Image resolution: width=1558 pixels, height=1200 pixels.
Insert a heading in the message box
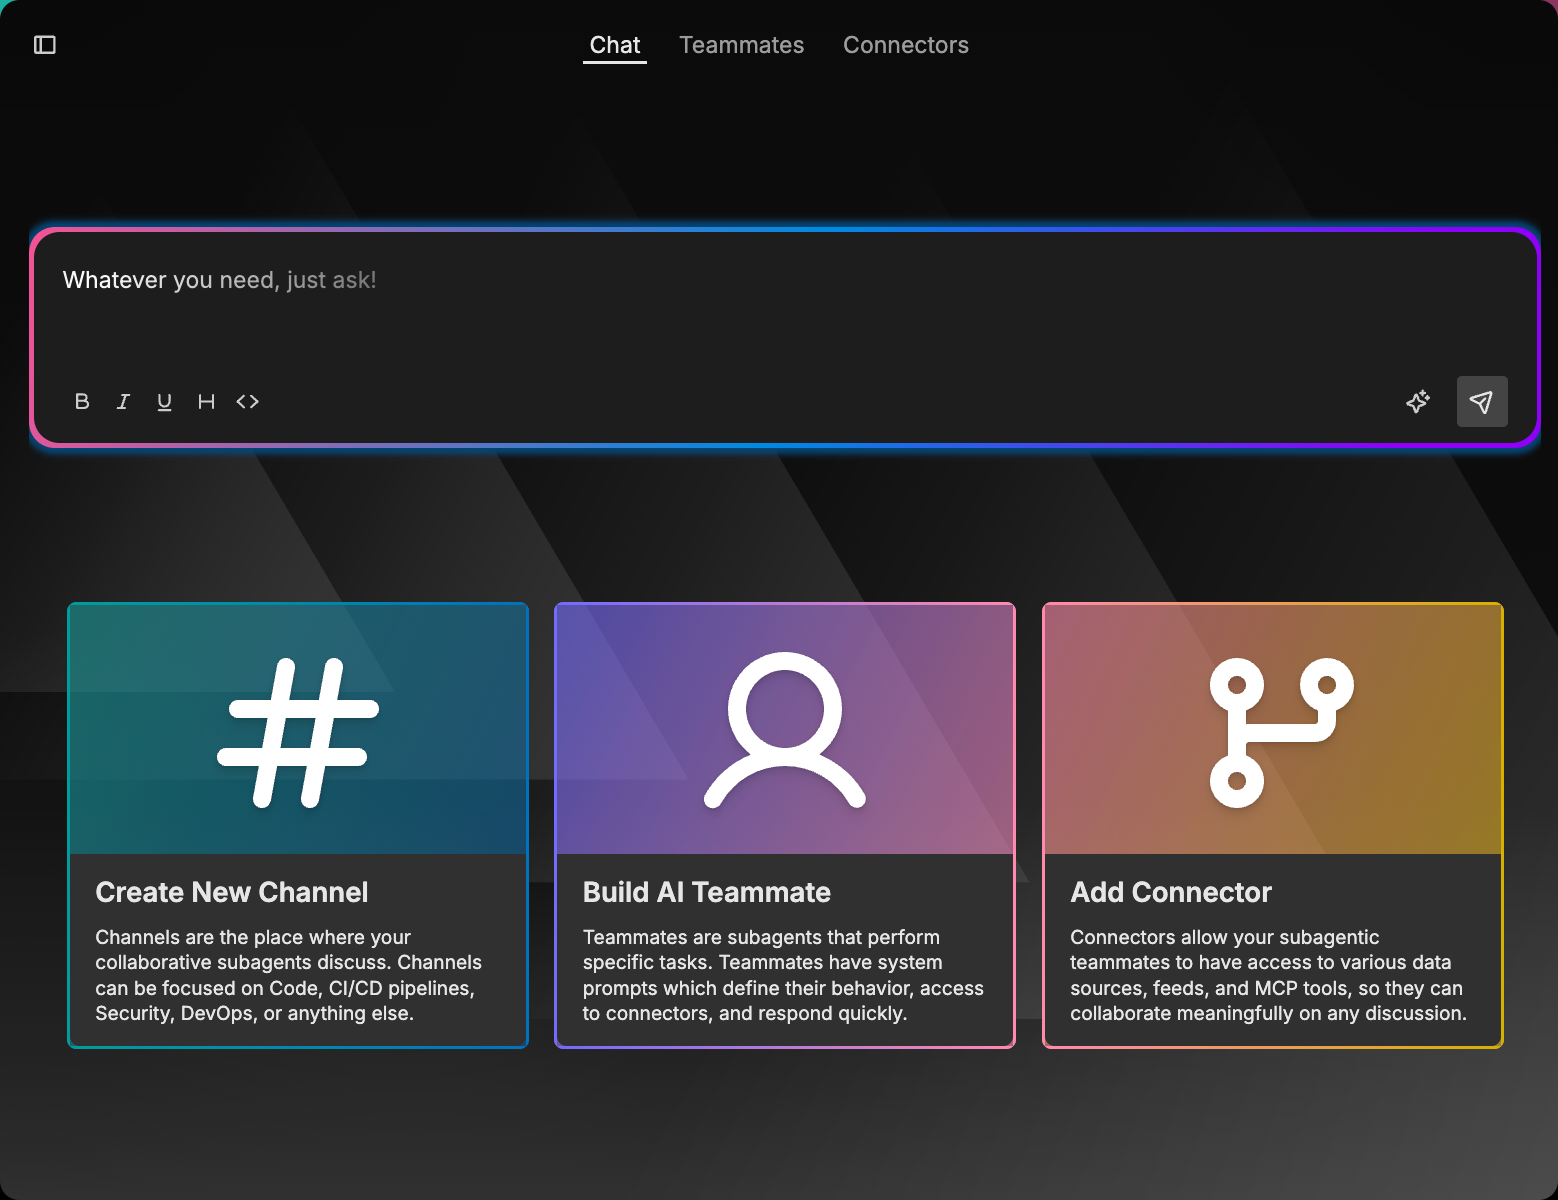pos(206,401)
